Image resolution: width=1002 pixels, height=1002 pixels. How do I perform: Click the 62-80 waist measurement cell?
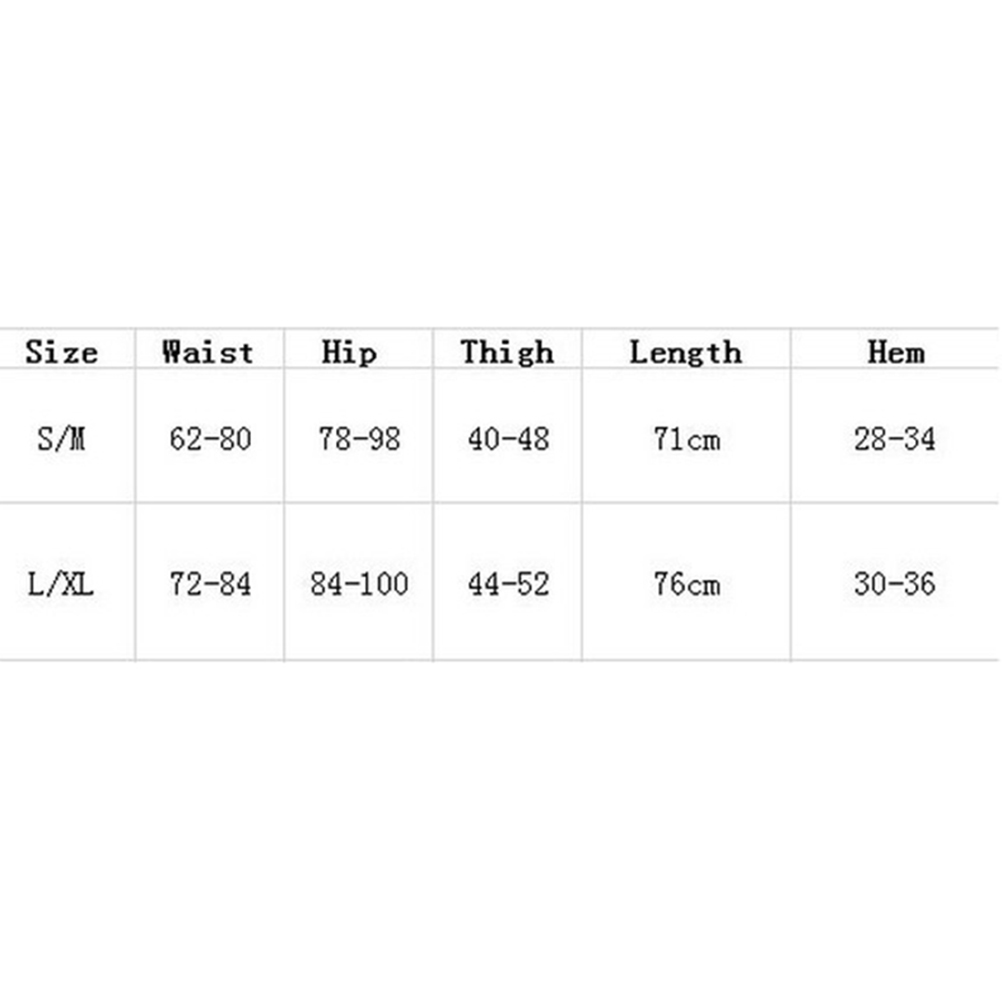click(210, 438)
